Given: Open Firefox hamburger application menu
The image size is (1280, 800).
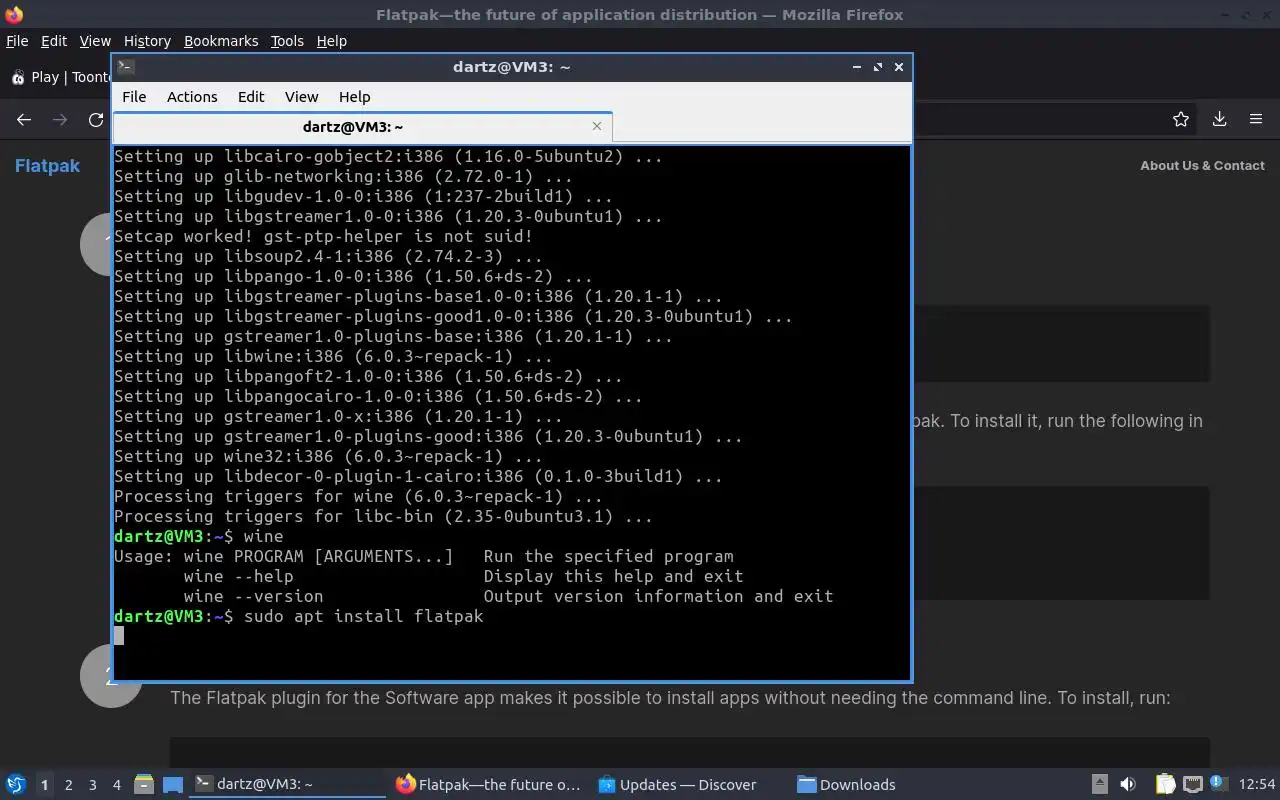Looking at the screenshot, I should [1256, 120].
